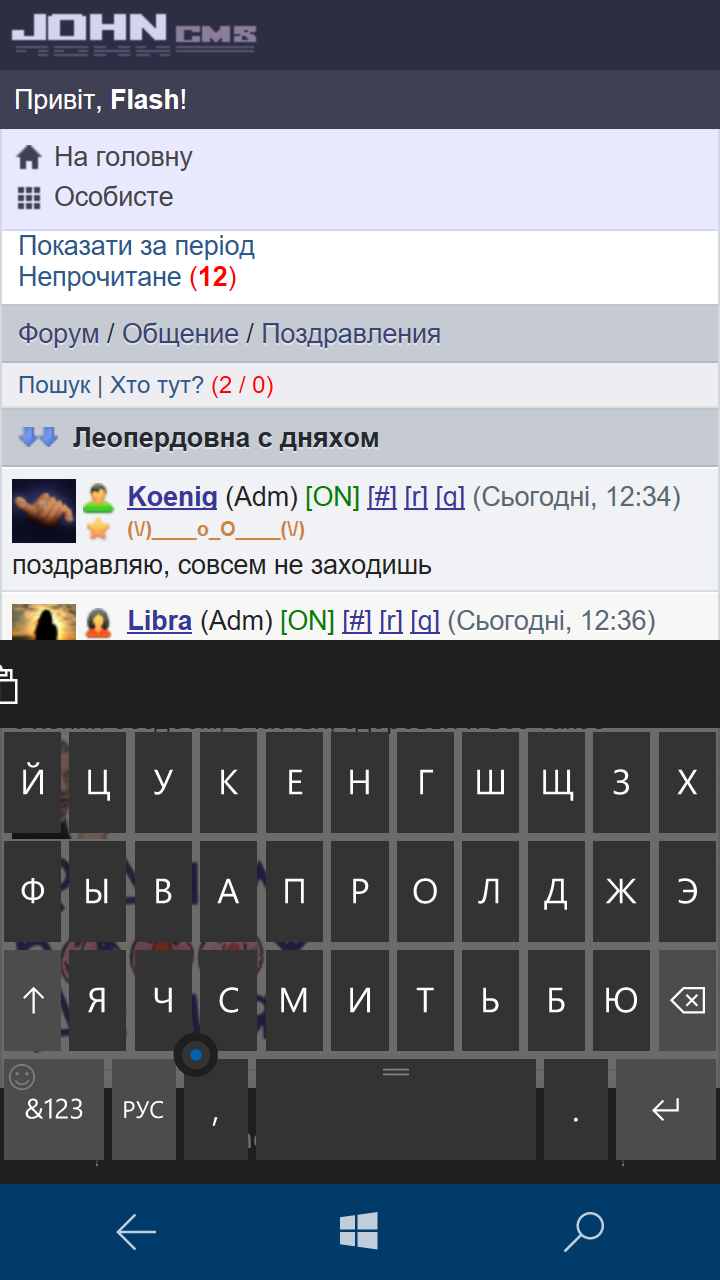Image resolution: width=720 pixels, height=1280 pixels.
Task: Open the Показати за період link
Action: click(137, 246)
